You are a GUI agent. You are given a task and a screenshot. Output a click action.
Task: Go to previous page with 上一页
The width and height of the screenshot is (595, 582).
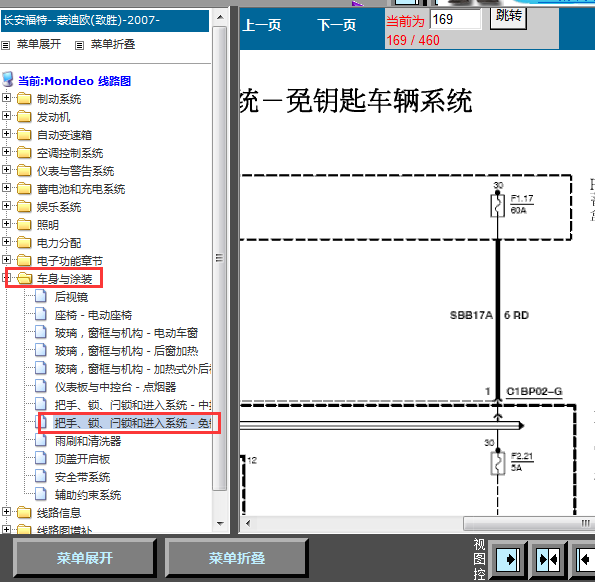click(261, 25)
